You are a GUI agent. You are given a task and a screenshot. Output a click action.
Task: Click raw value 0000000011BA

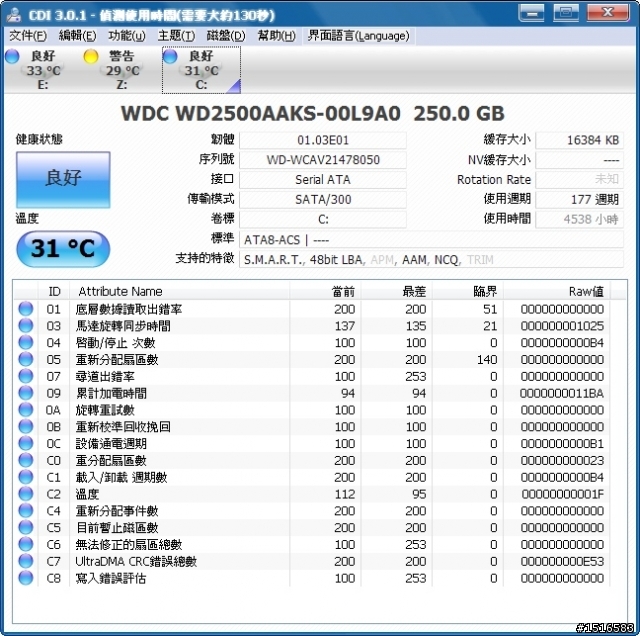tap(562, 393)
